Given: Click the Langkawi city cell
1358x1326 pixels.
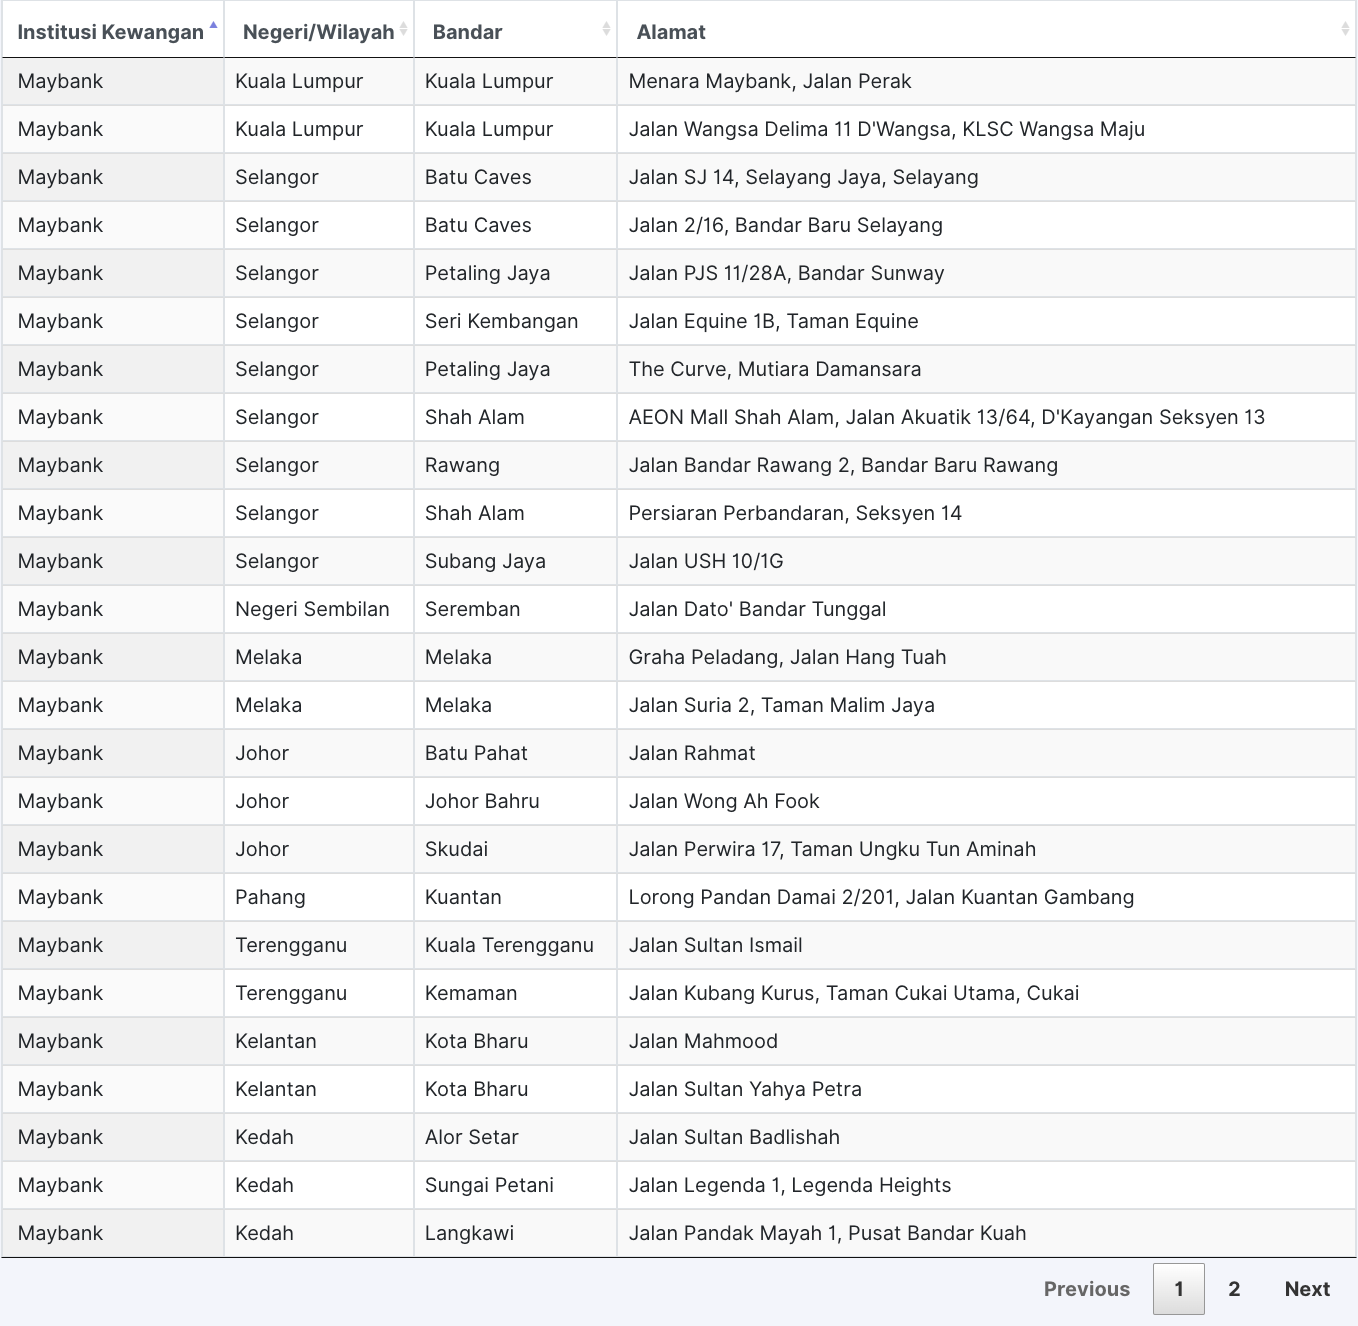Looking at the screenshot, I should [469, 1233].
